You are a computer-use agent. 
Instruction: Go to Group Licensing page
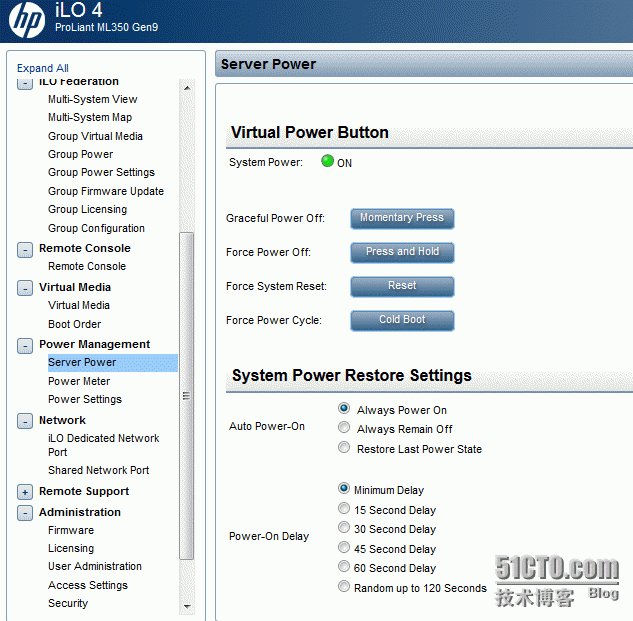coord(88,209)
